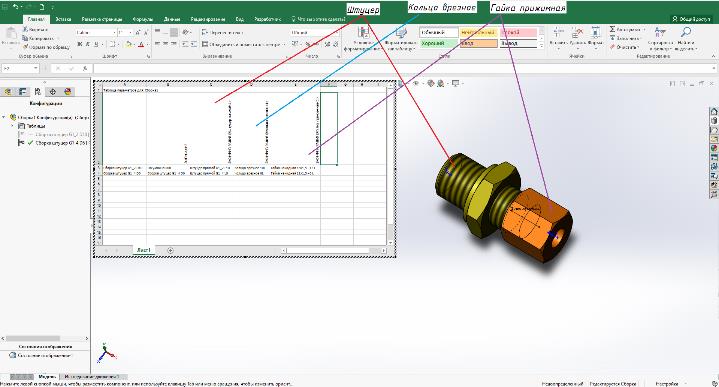The image size is (719, 387).
Task: Open the Formulas (Формулы) ribbon tab
Action: coord(143,19)
